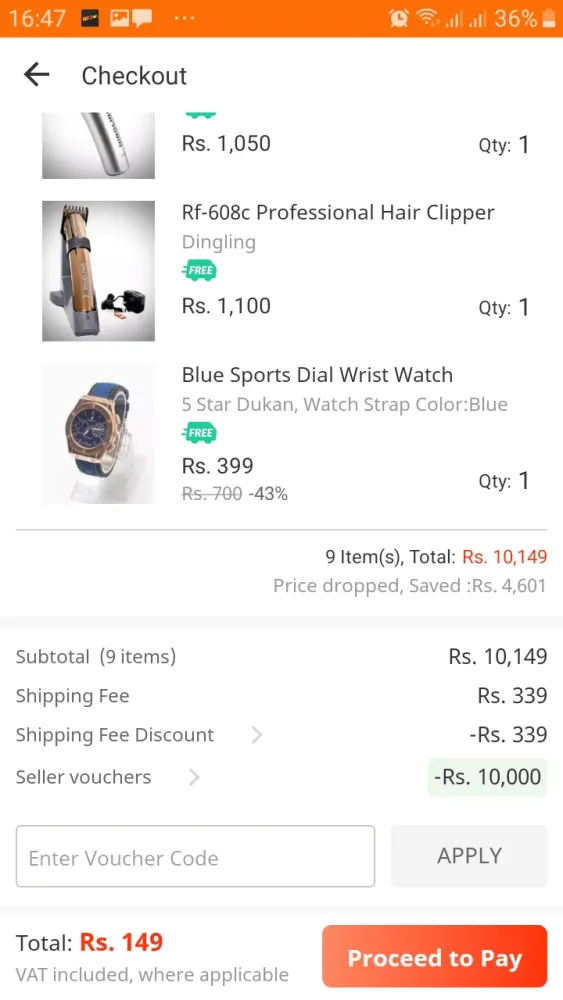Tap the back arrow beside Checkout
The height and width of the screenshot is (1000, 563).
(x=36, y=75)
